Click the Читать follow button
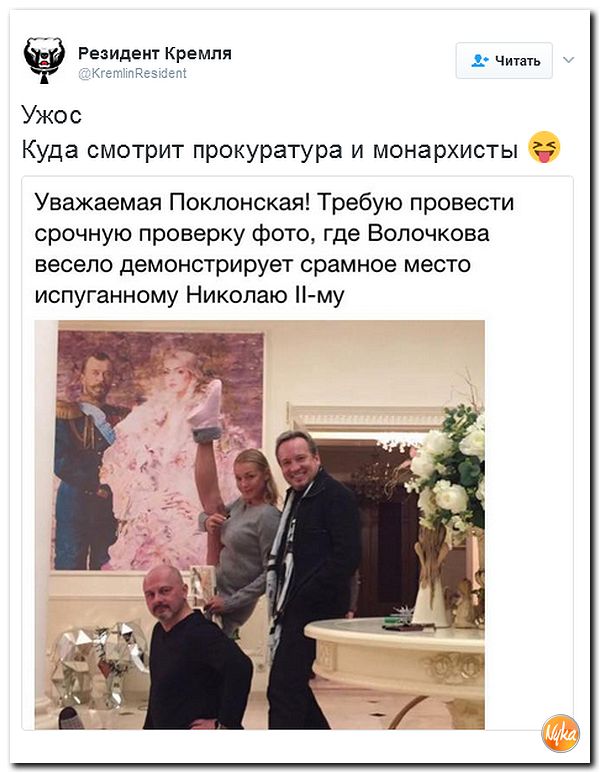The width and height of the screenshot is (601, 774). (504, 61)
